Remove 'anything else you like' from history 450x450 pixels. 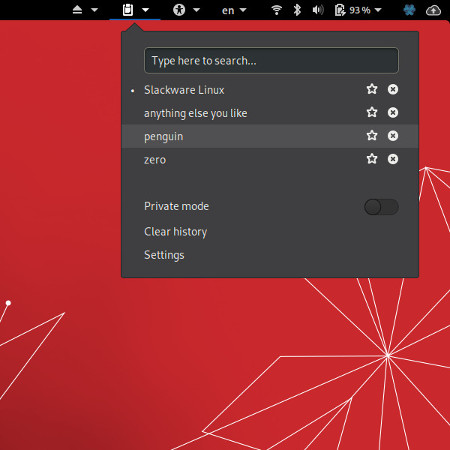[393, 113]
